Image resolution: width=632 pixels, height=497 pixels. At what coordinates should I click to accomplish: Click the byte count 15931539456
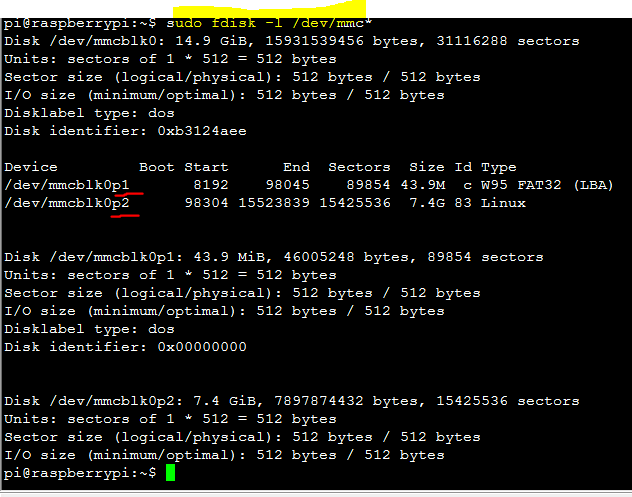coord(314,41)
